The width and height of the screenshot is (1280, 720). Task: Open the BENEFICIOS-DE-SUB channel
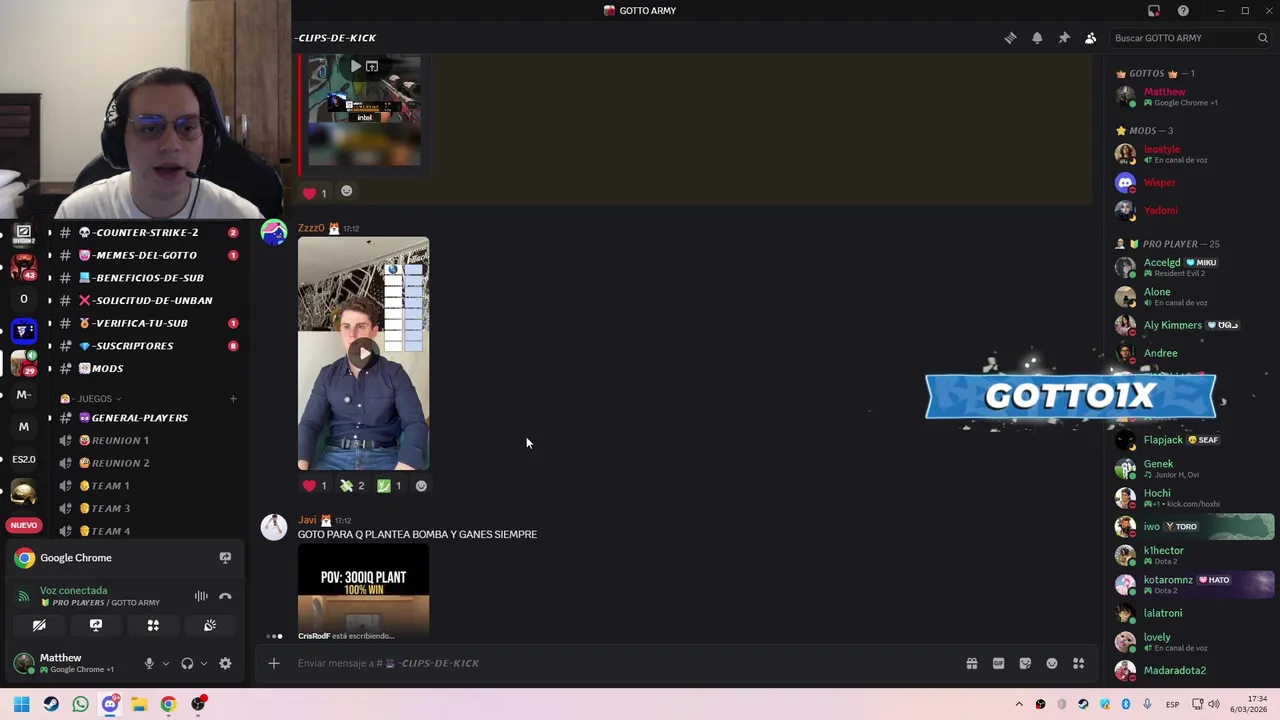148,278
